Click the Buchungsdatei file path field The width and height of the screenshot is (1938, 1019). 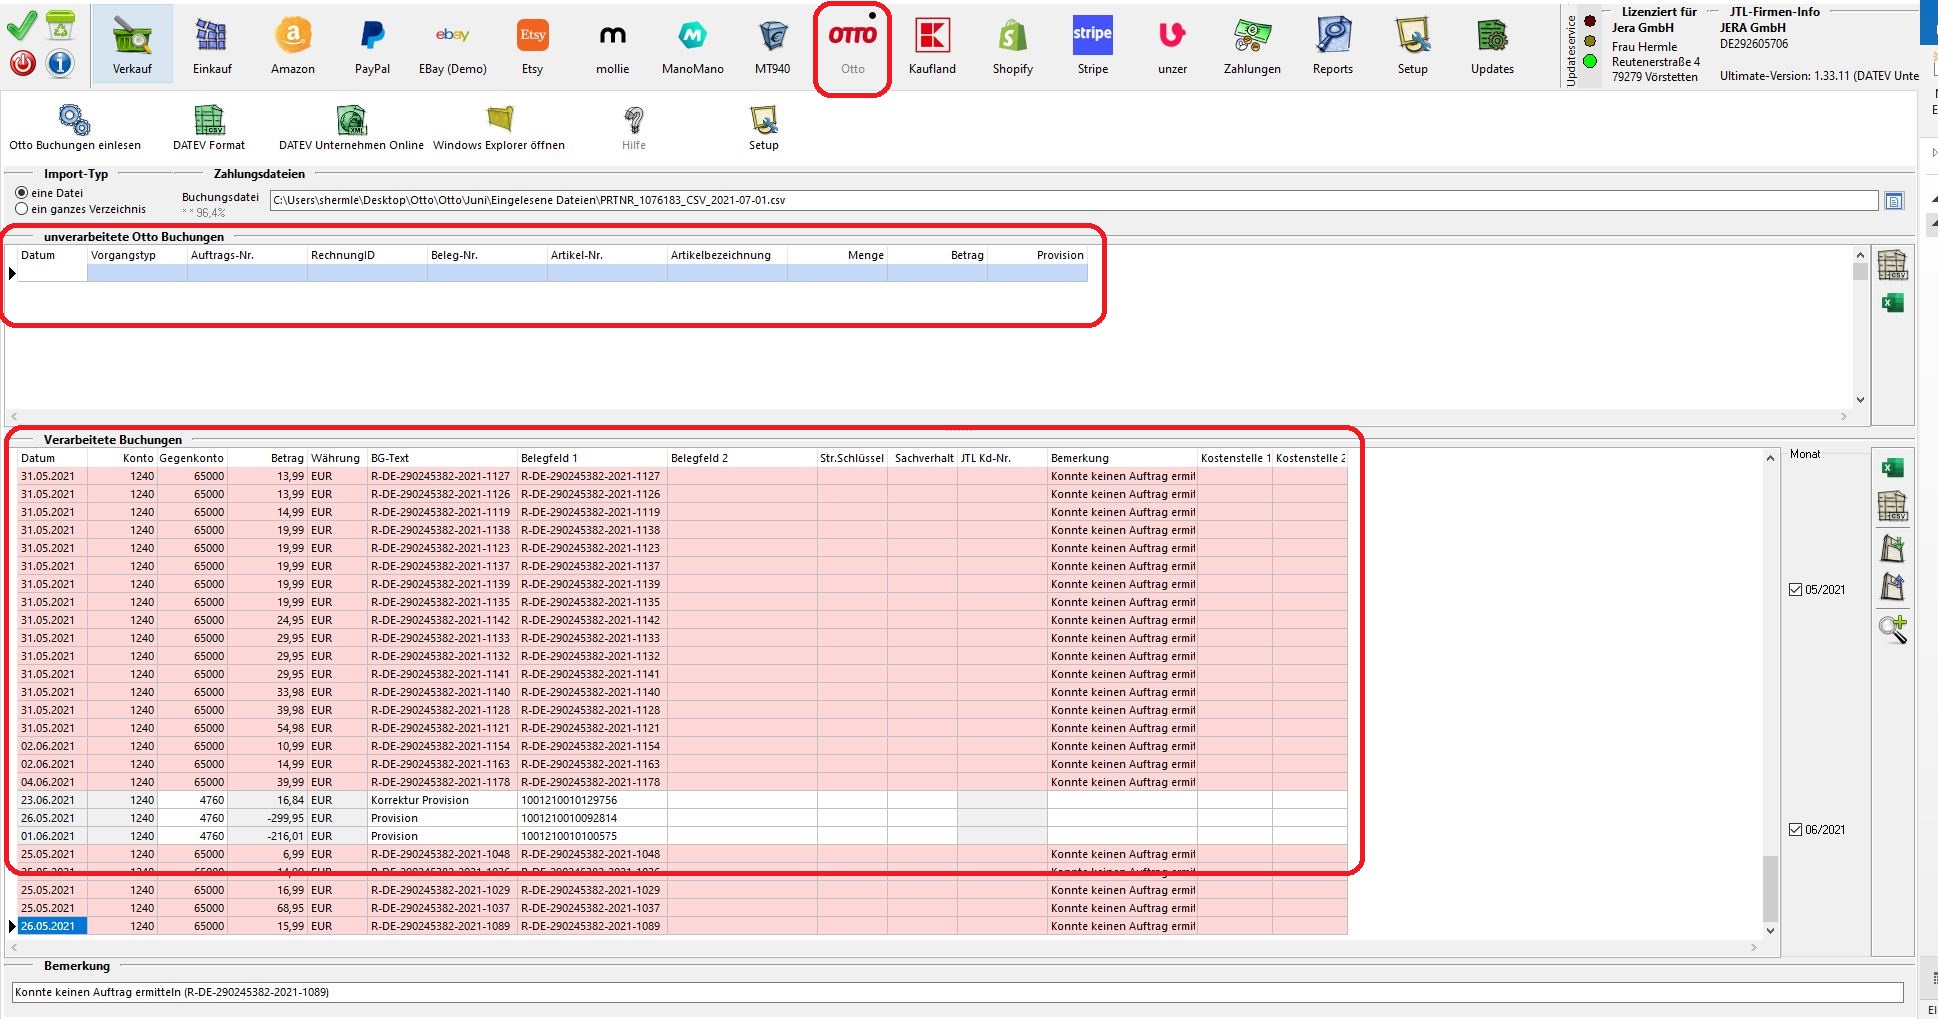(1072, 200)
